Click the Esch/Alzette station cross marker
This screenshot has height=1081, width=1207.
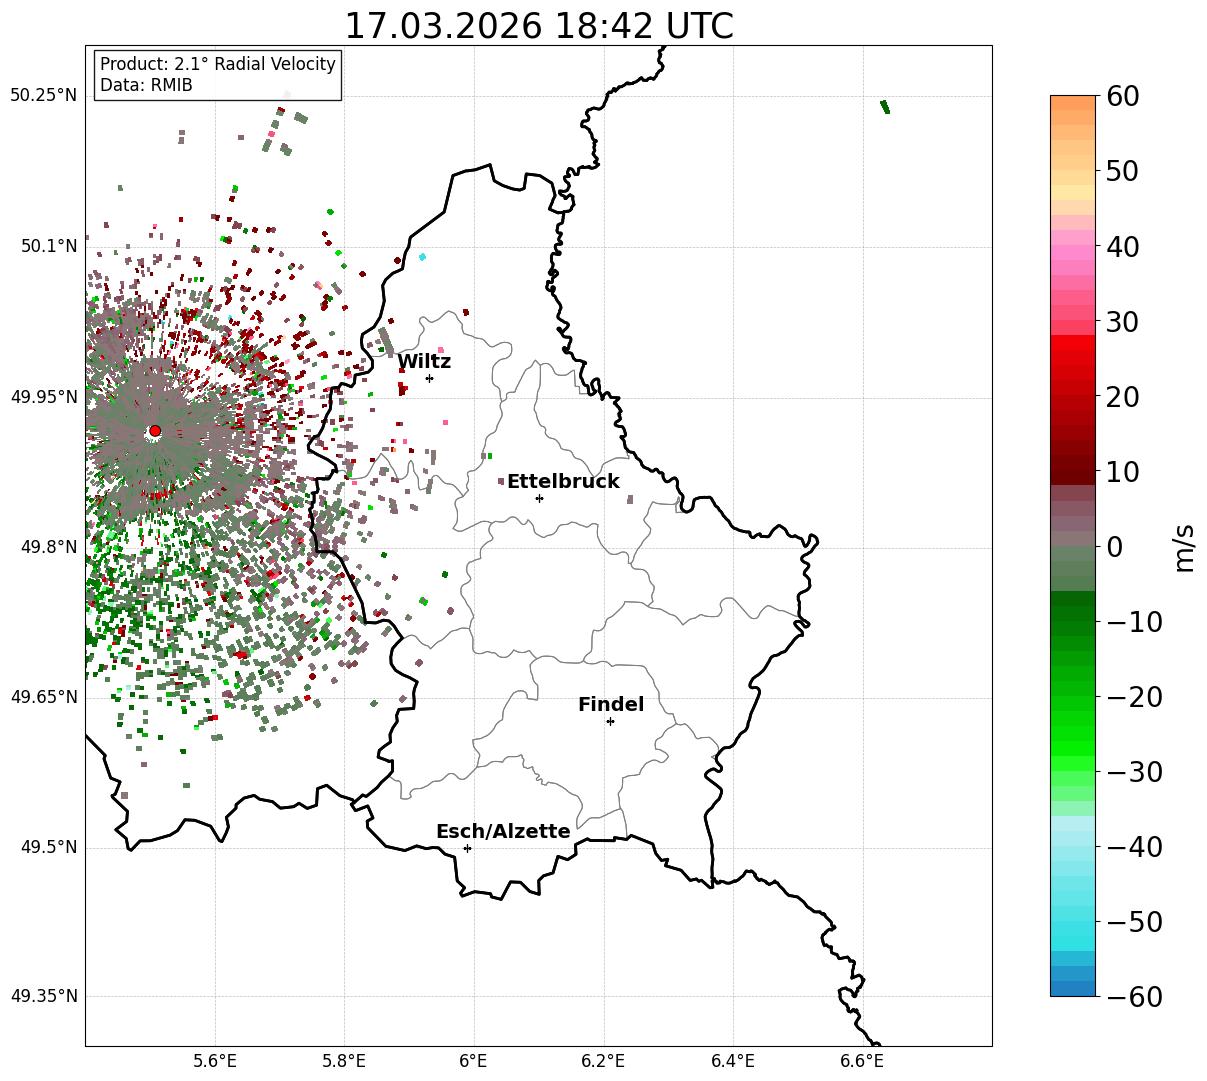click(x=467, y=848)
